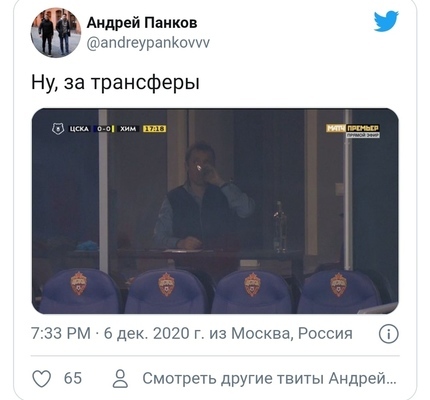Click the league shield icon in scoreboard
430x400 pixels.
pos(58,129)
